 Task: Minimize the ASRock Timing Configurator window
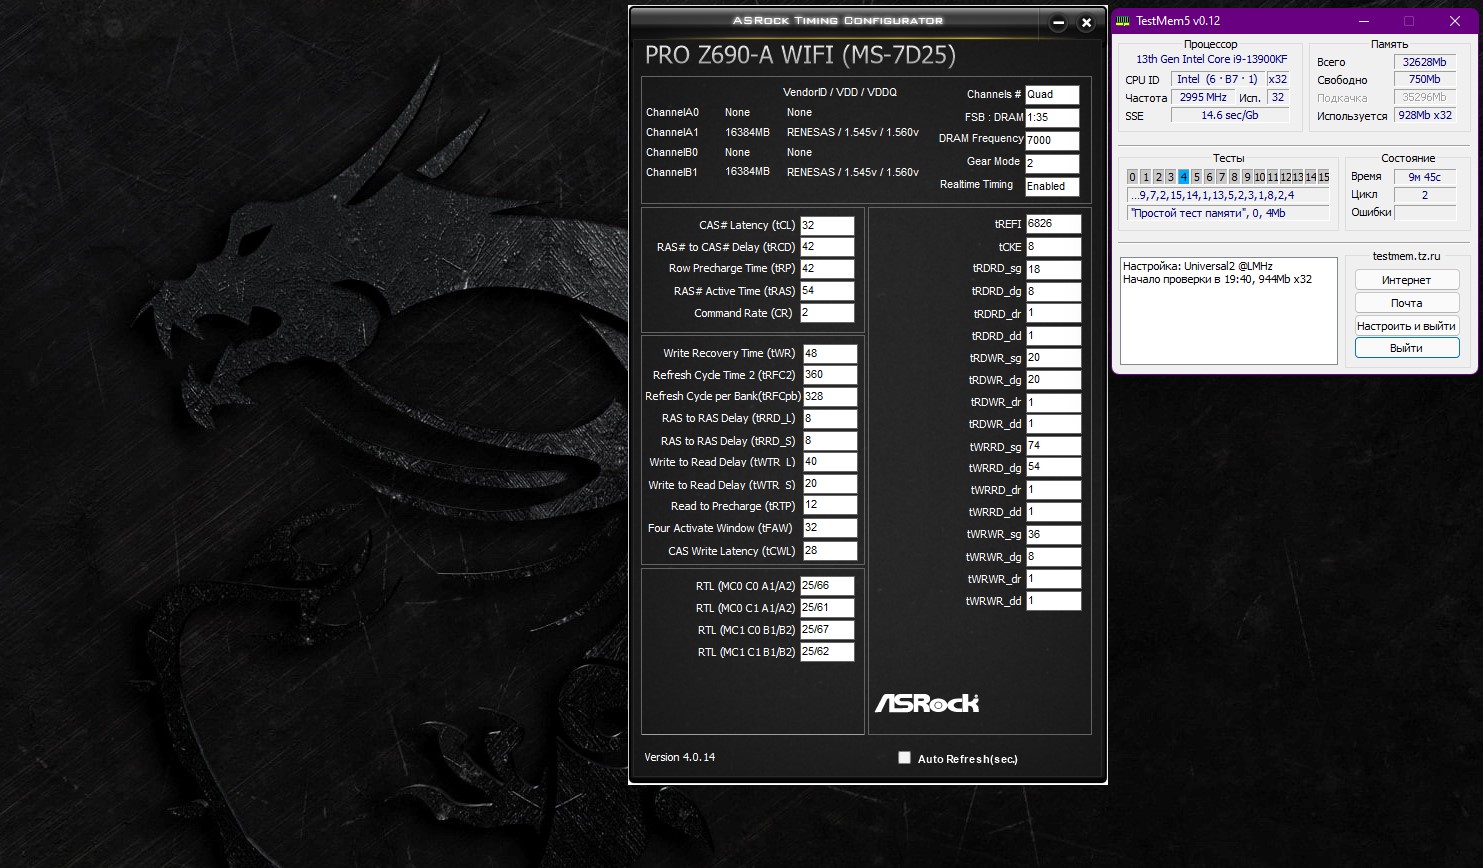1059,23
